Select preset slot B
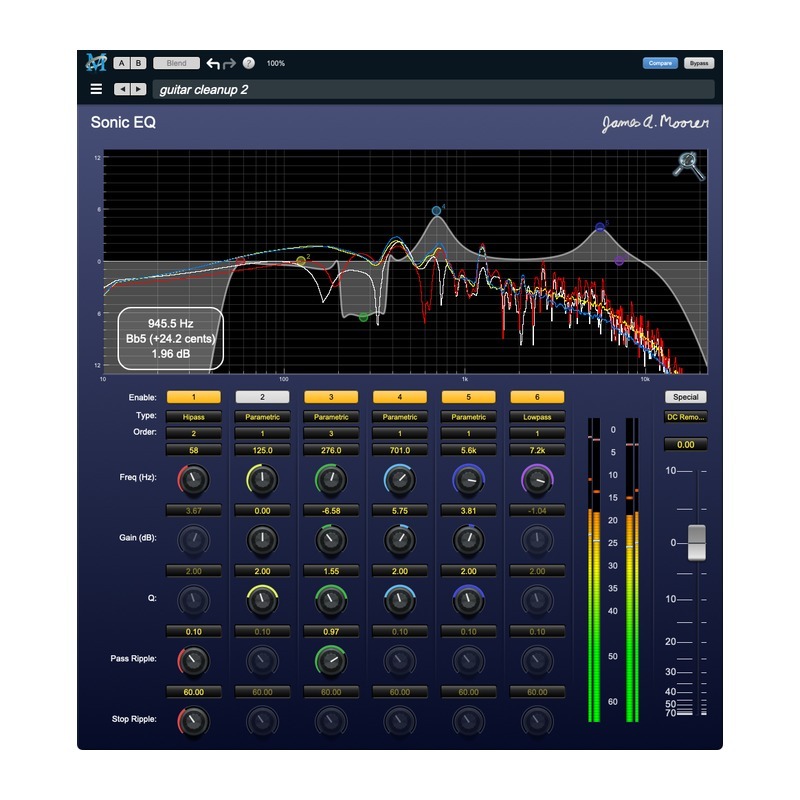800x800 pixels. coord(138,63)
